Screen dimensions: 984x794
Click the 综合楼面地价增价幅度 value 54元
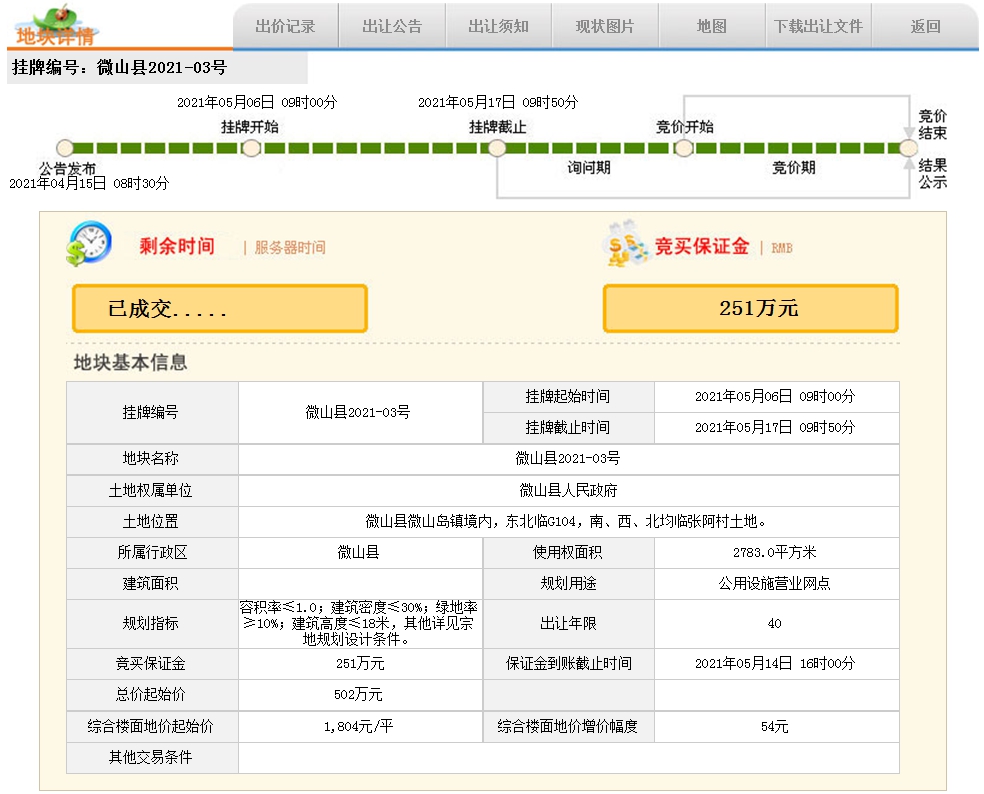pyautogui.click(x=775, y=727)
